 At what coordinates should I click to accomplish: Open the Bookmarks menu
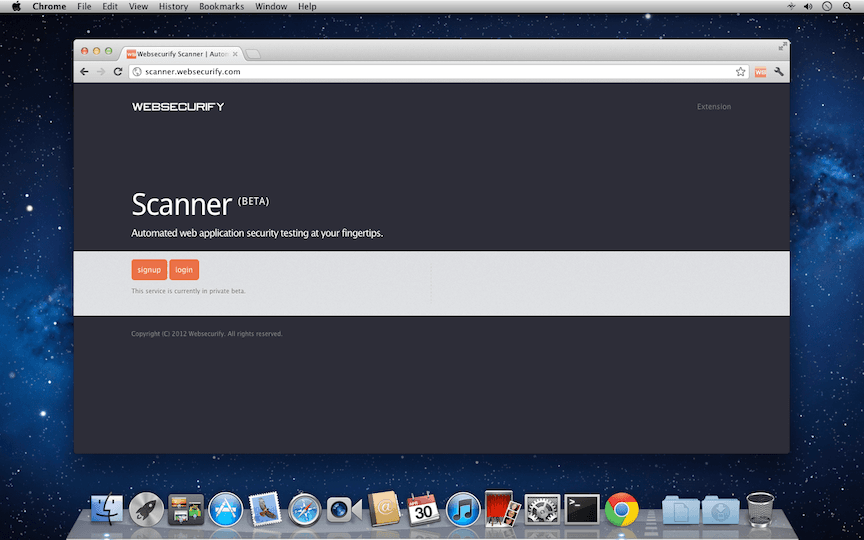point(222,7)
